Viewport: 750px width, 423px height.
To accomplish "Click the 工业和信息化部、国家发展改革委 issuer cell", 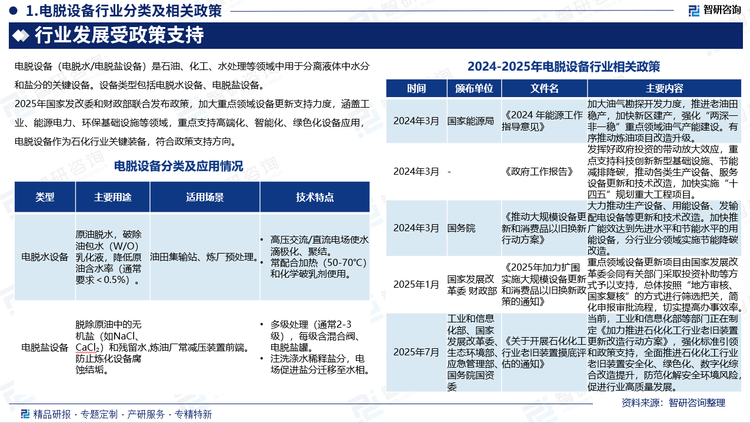I will [474, 352].
